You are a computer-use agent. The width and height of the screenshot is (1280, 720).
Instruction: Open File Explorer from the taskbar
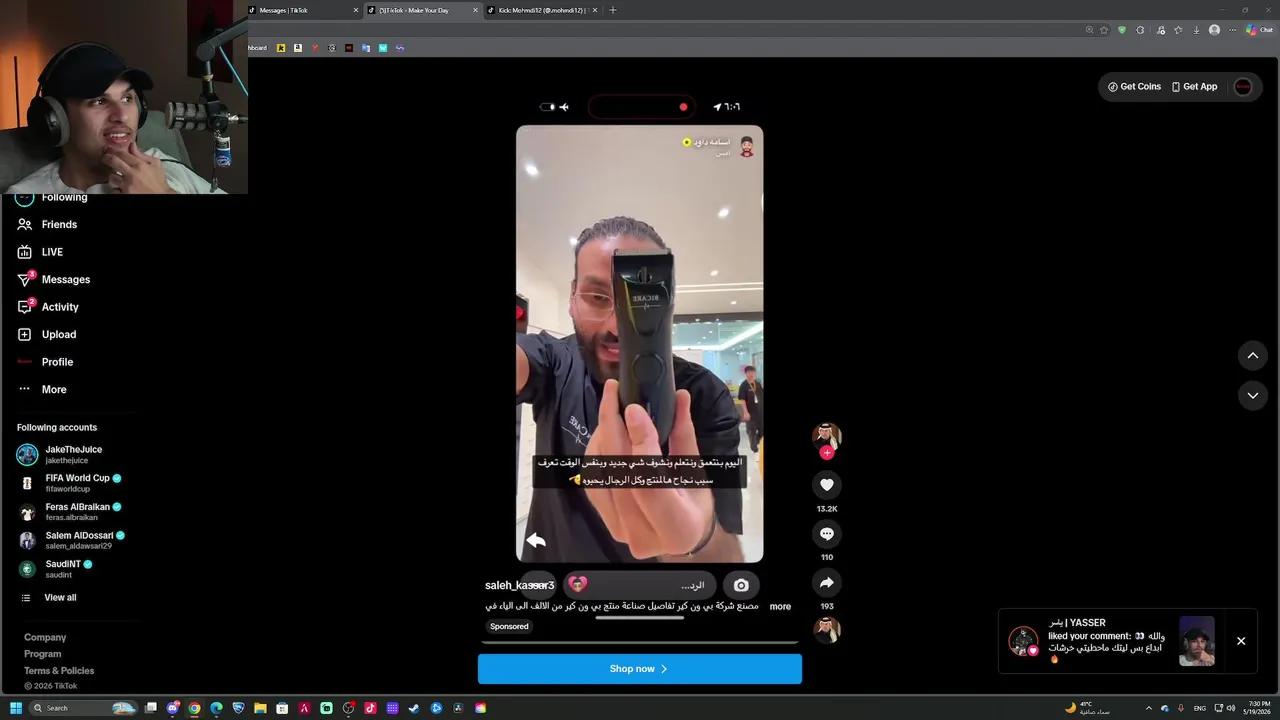point(260,708)
